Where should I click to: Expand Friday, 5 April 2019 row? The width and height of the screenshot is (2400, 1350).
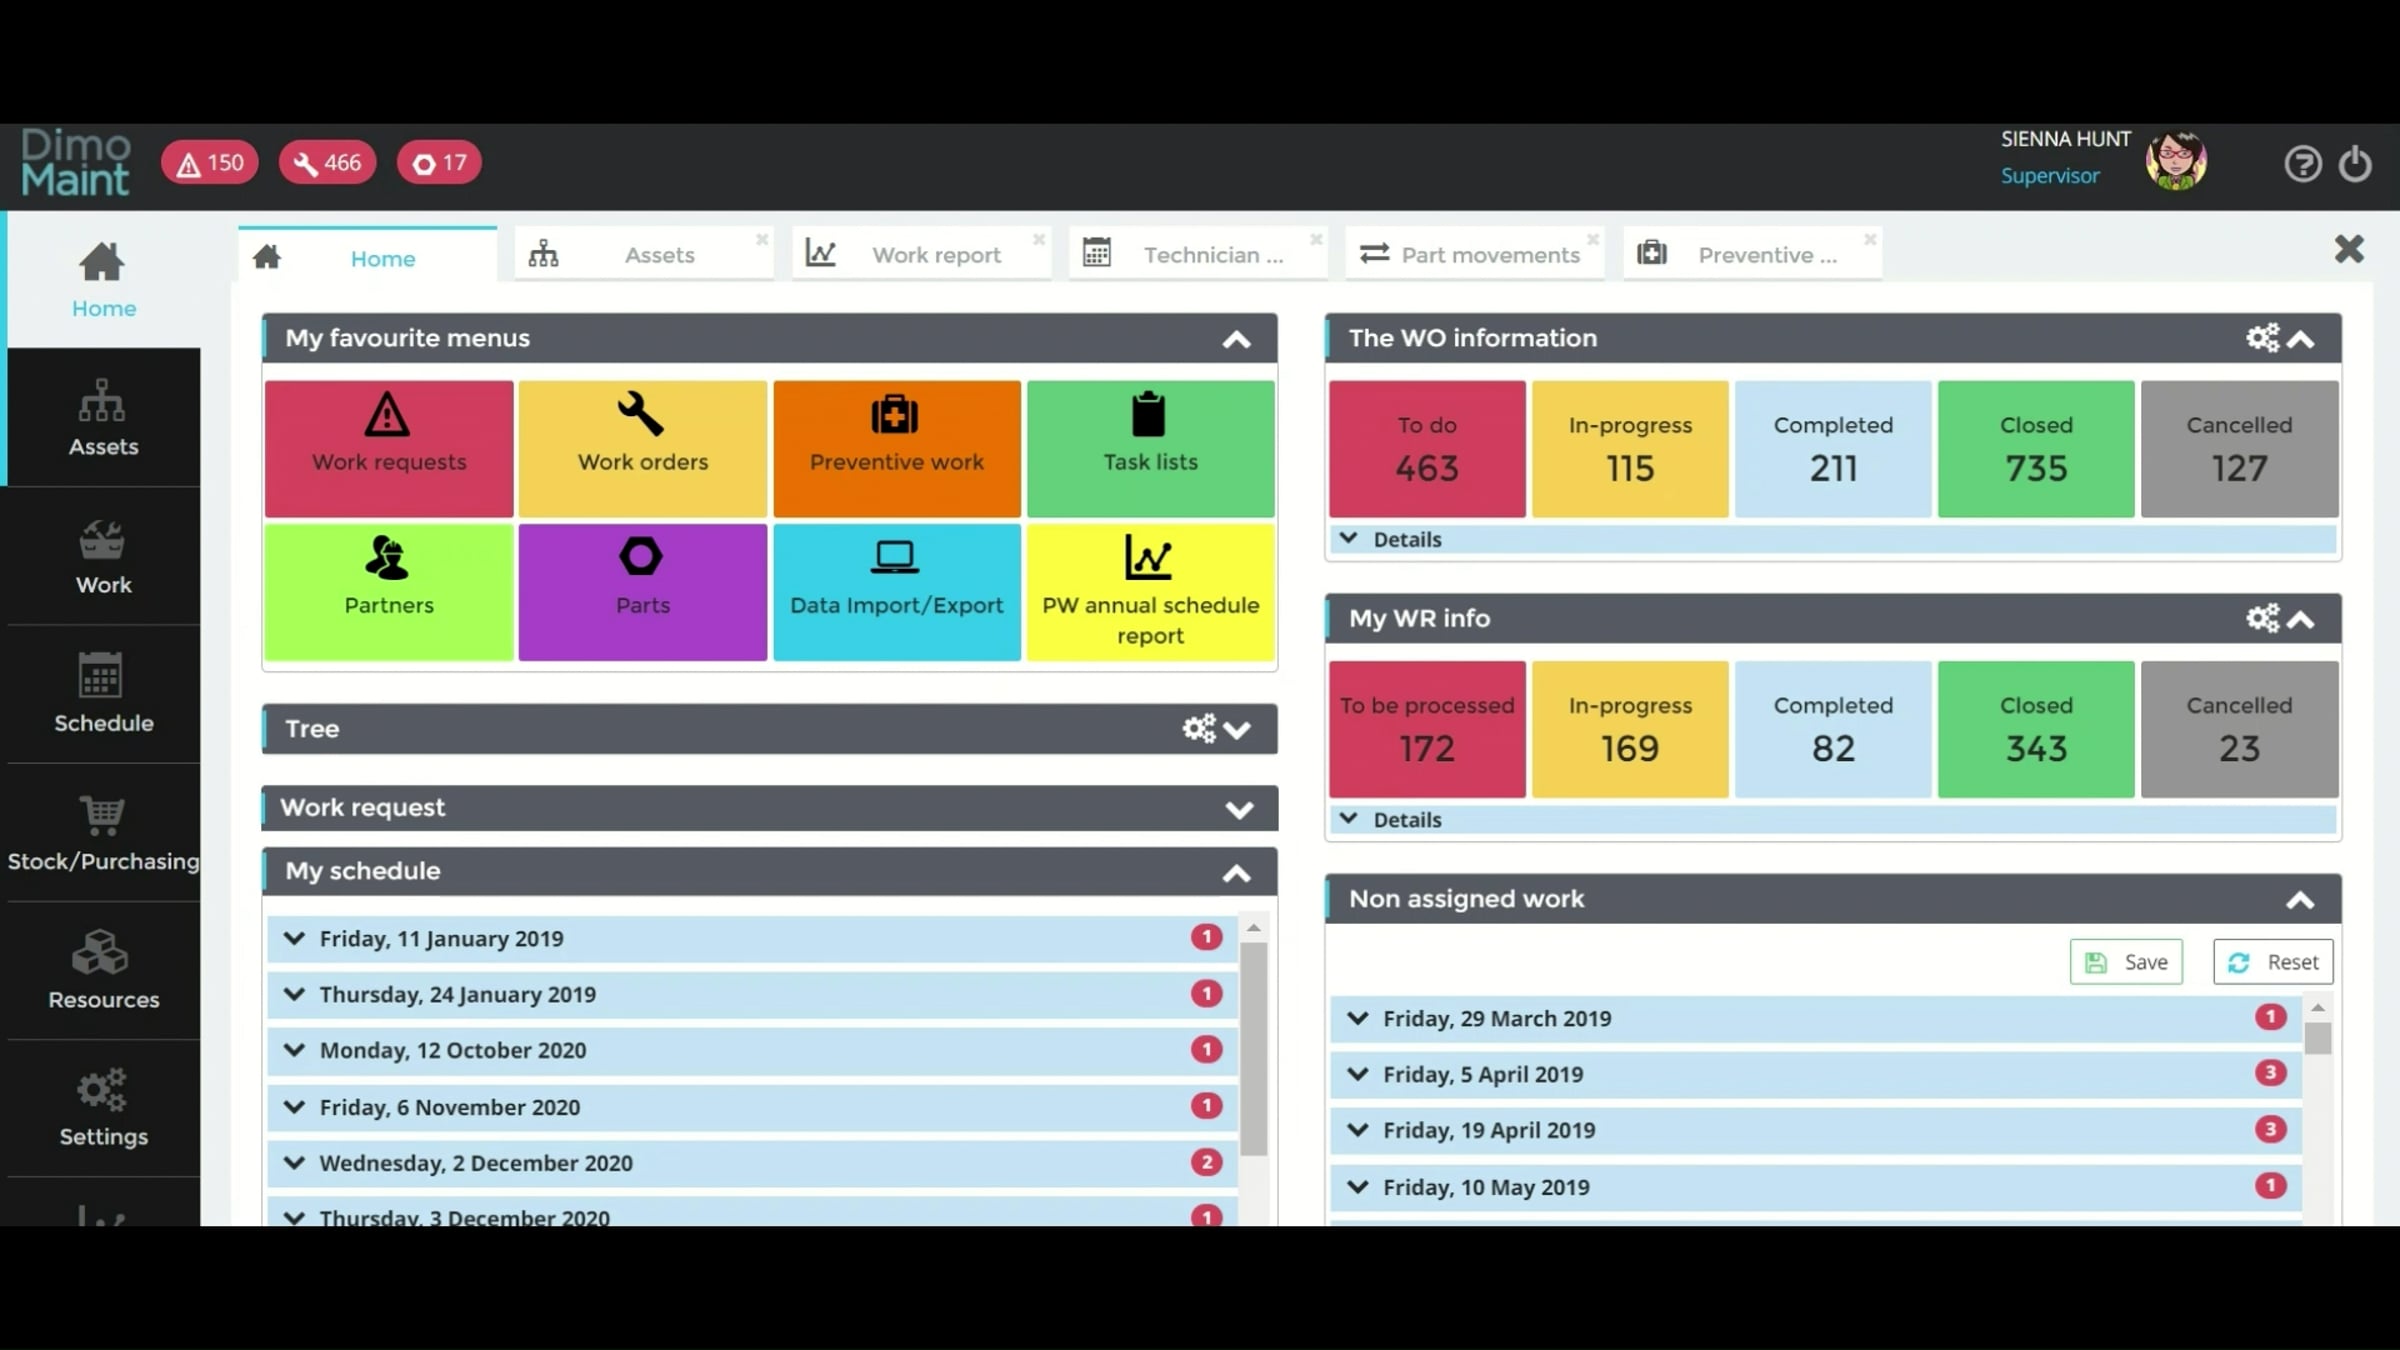click(1357, 1074)
